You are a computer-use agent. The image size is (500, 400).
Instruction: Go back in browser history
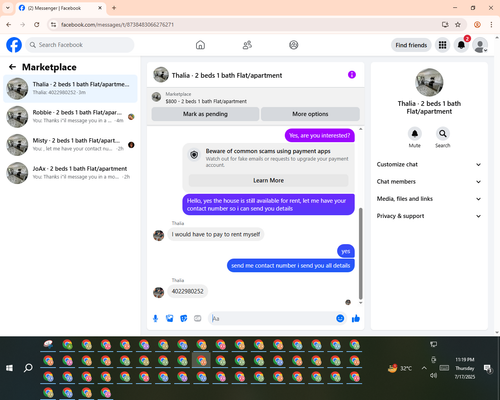pos(9,24)
